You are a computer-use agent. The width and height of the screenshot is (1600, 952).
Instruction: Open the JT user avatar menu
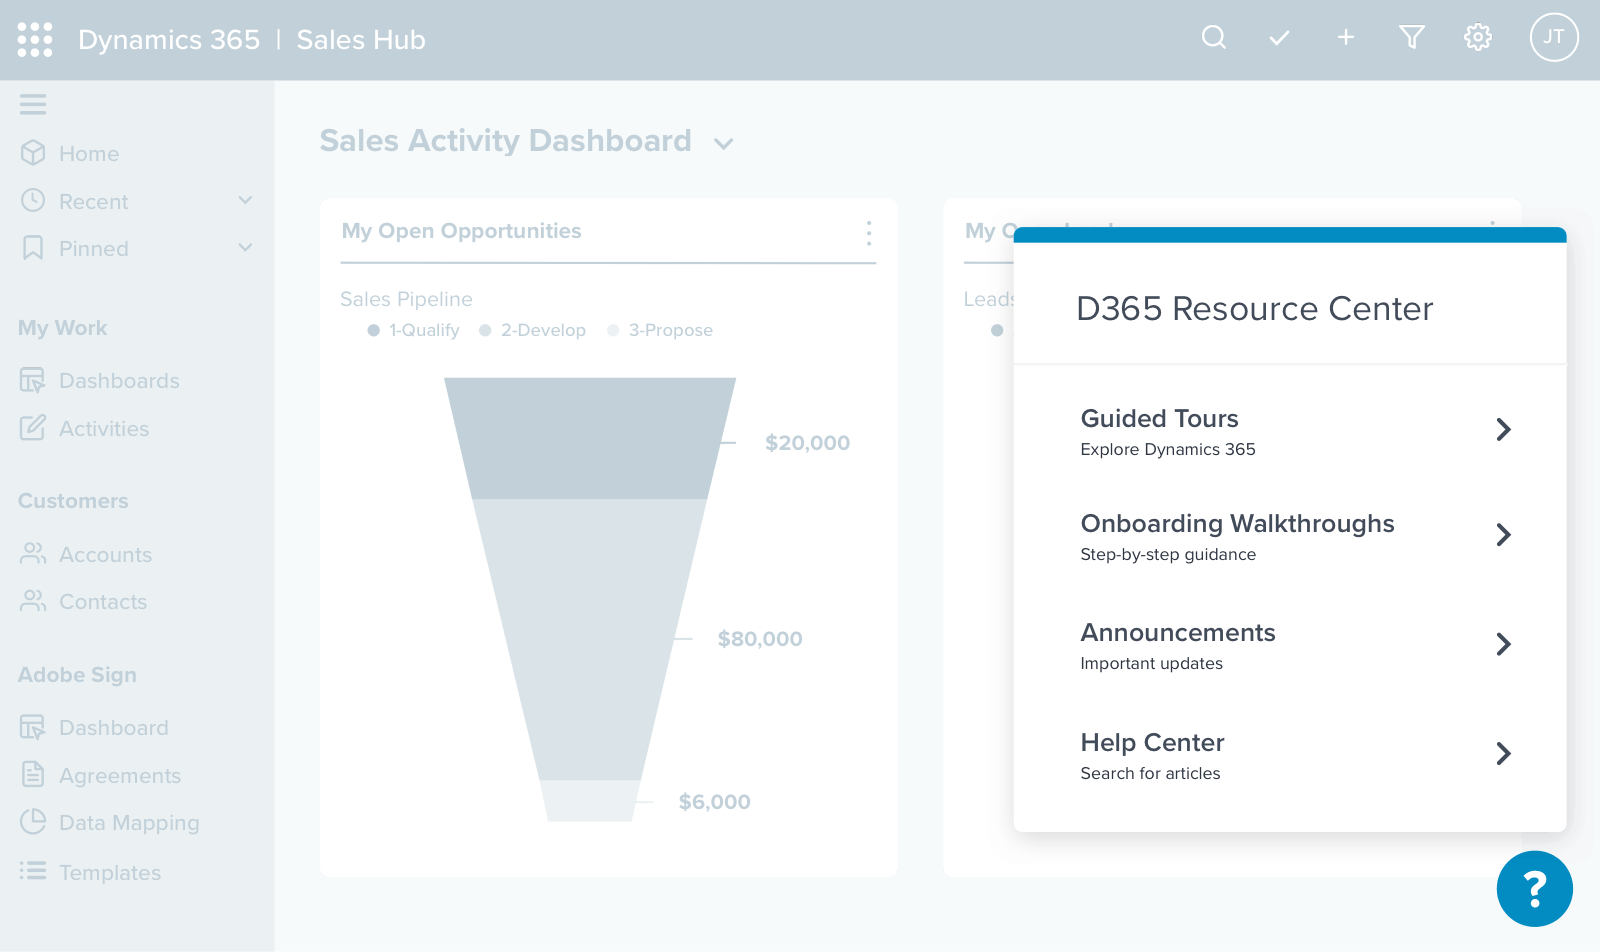click(x=1554, y=37)
